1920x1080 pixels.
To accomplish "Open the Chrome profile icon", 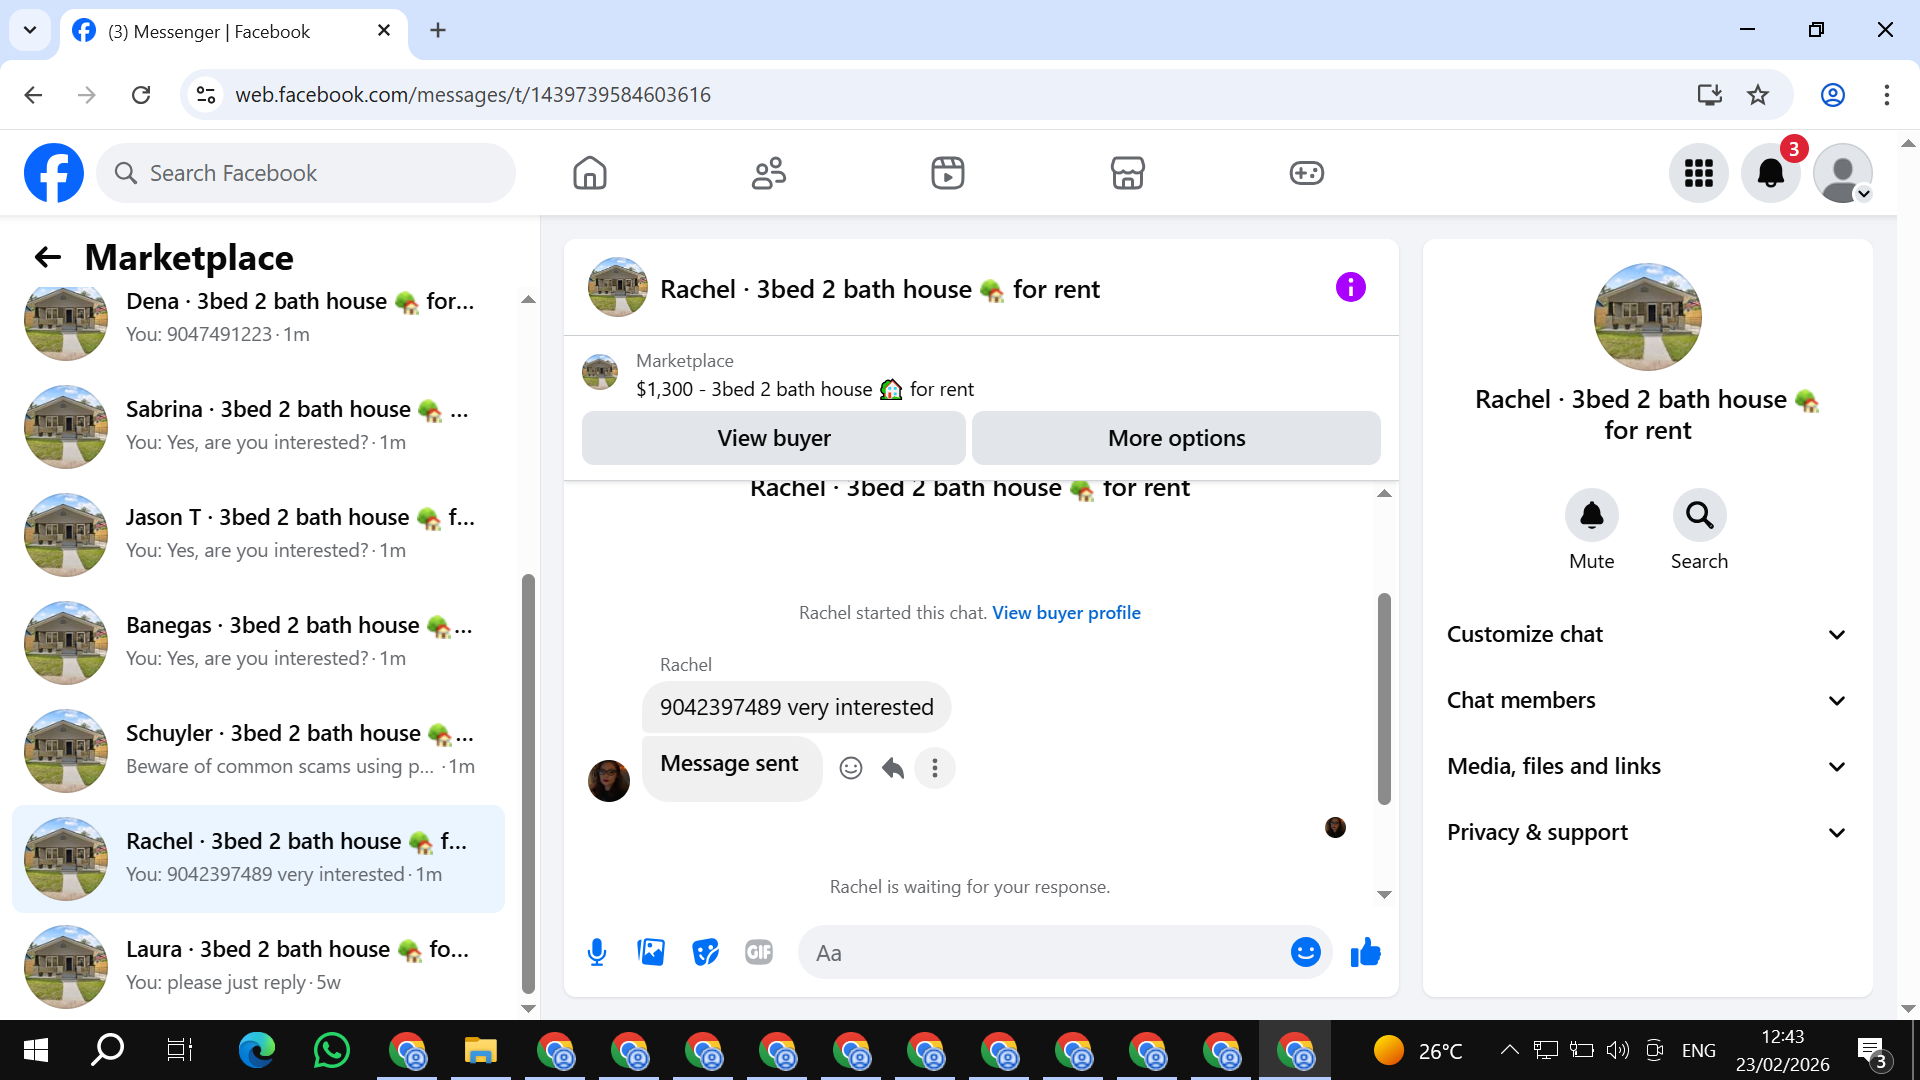I will point(1832,95).
